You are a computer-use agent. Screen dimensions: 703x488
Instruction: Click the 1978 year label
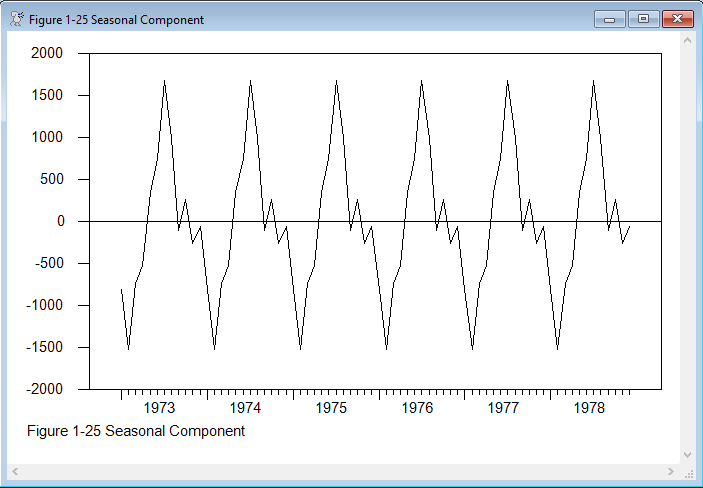589,408
